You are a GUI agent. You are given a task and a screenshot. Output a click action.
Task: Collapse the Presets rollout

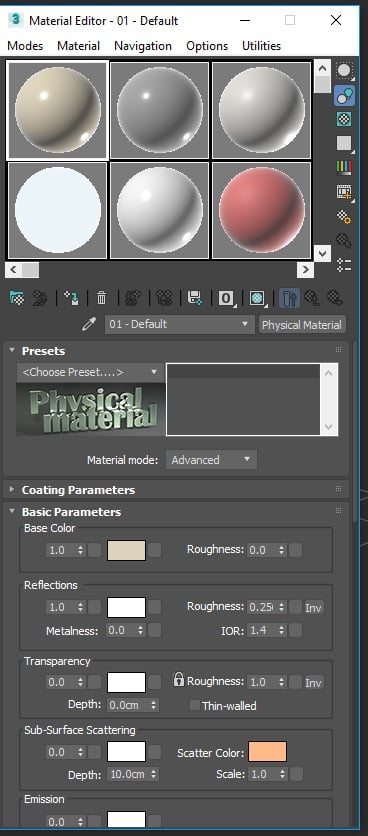point(12,351)
